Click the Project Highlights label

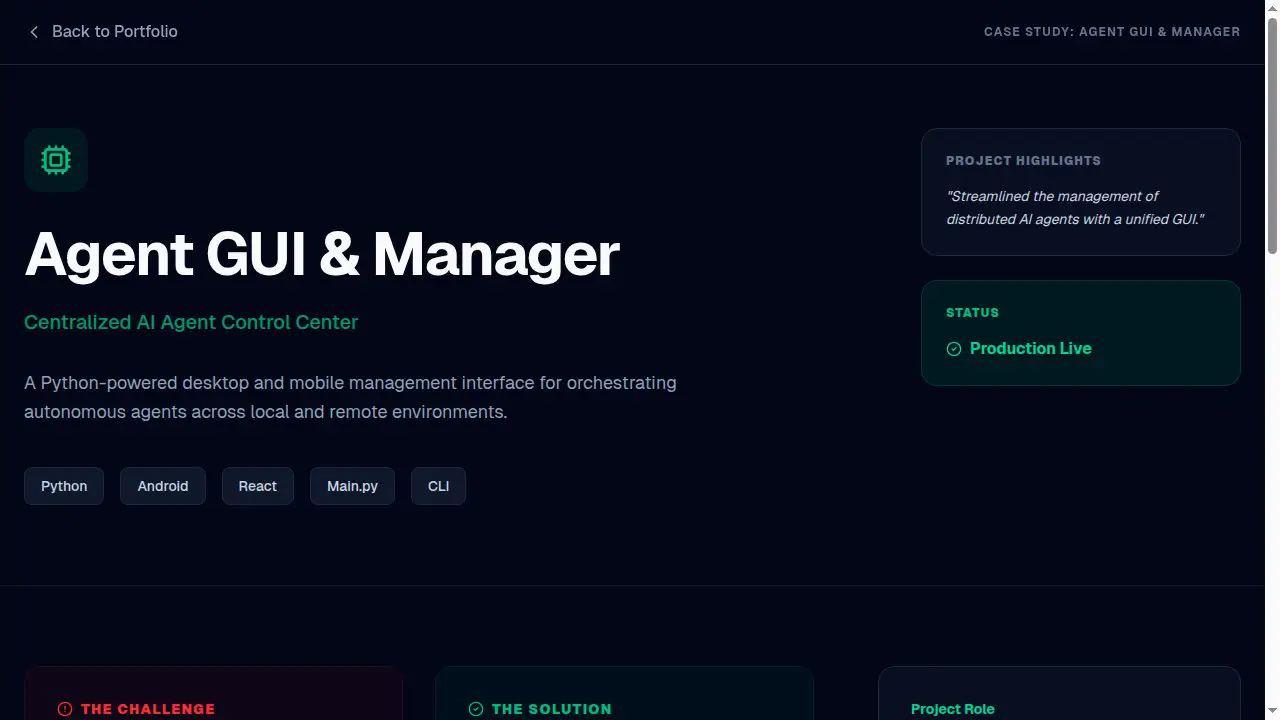coord(1023,160)
